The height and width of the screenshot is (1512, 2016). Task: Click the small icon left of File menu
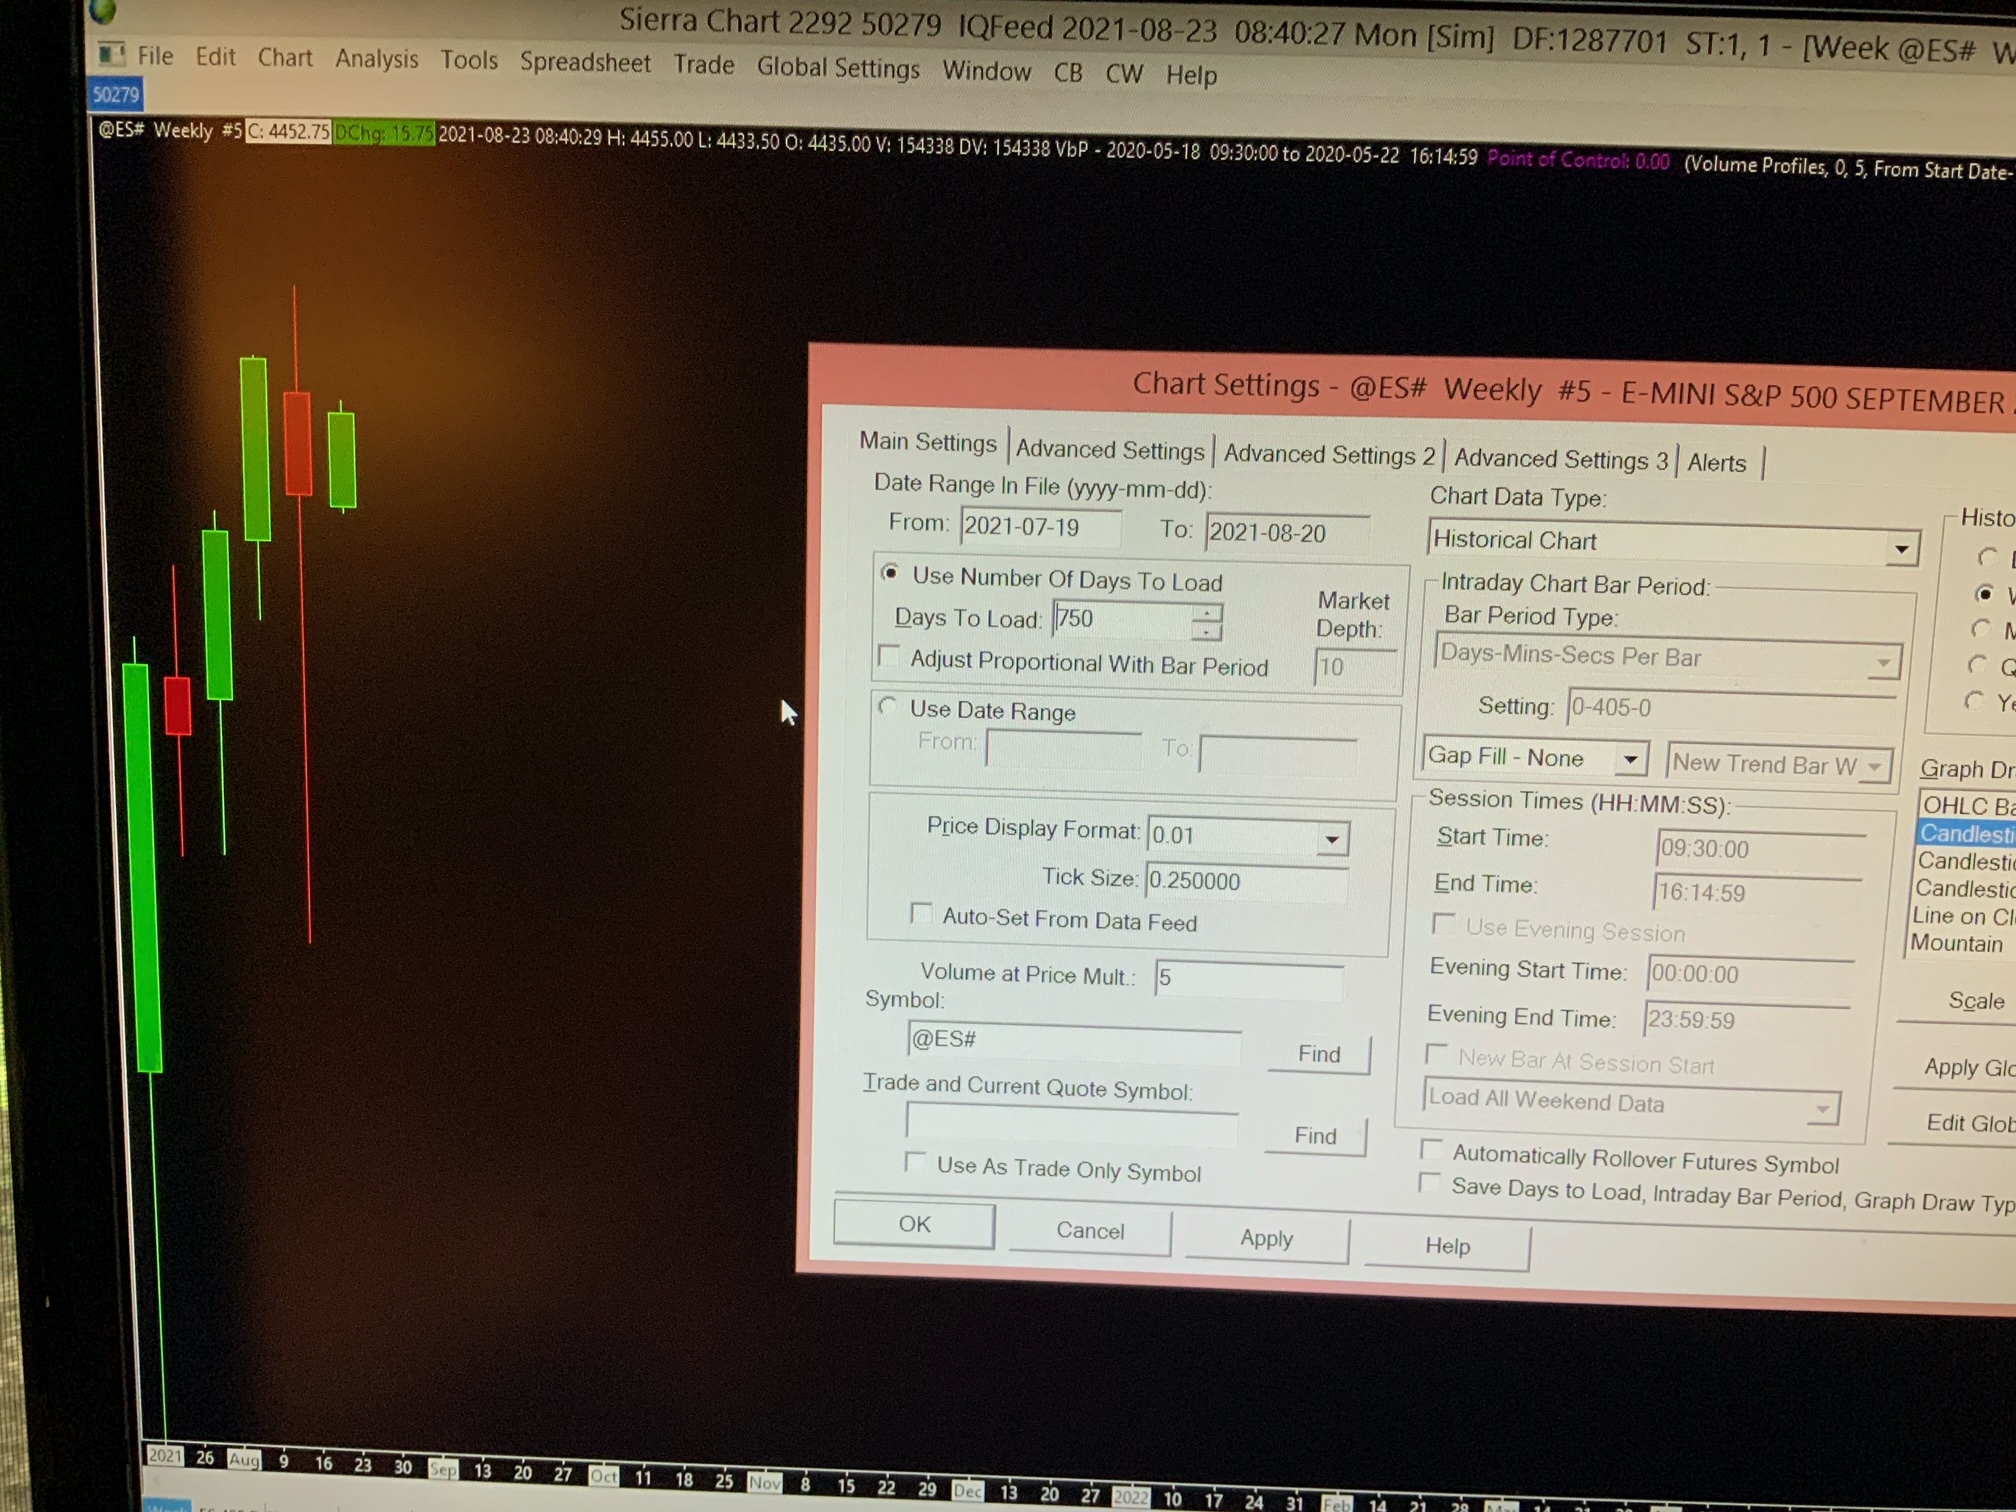pos(111,54)
